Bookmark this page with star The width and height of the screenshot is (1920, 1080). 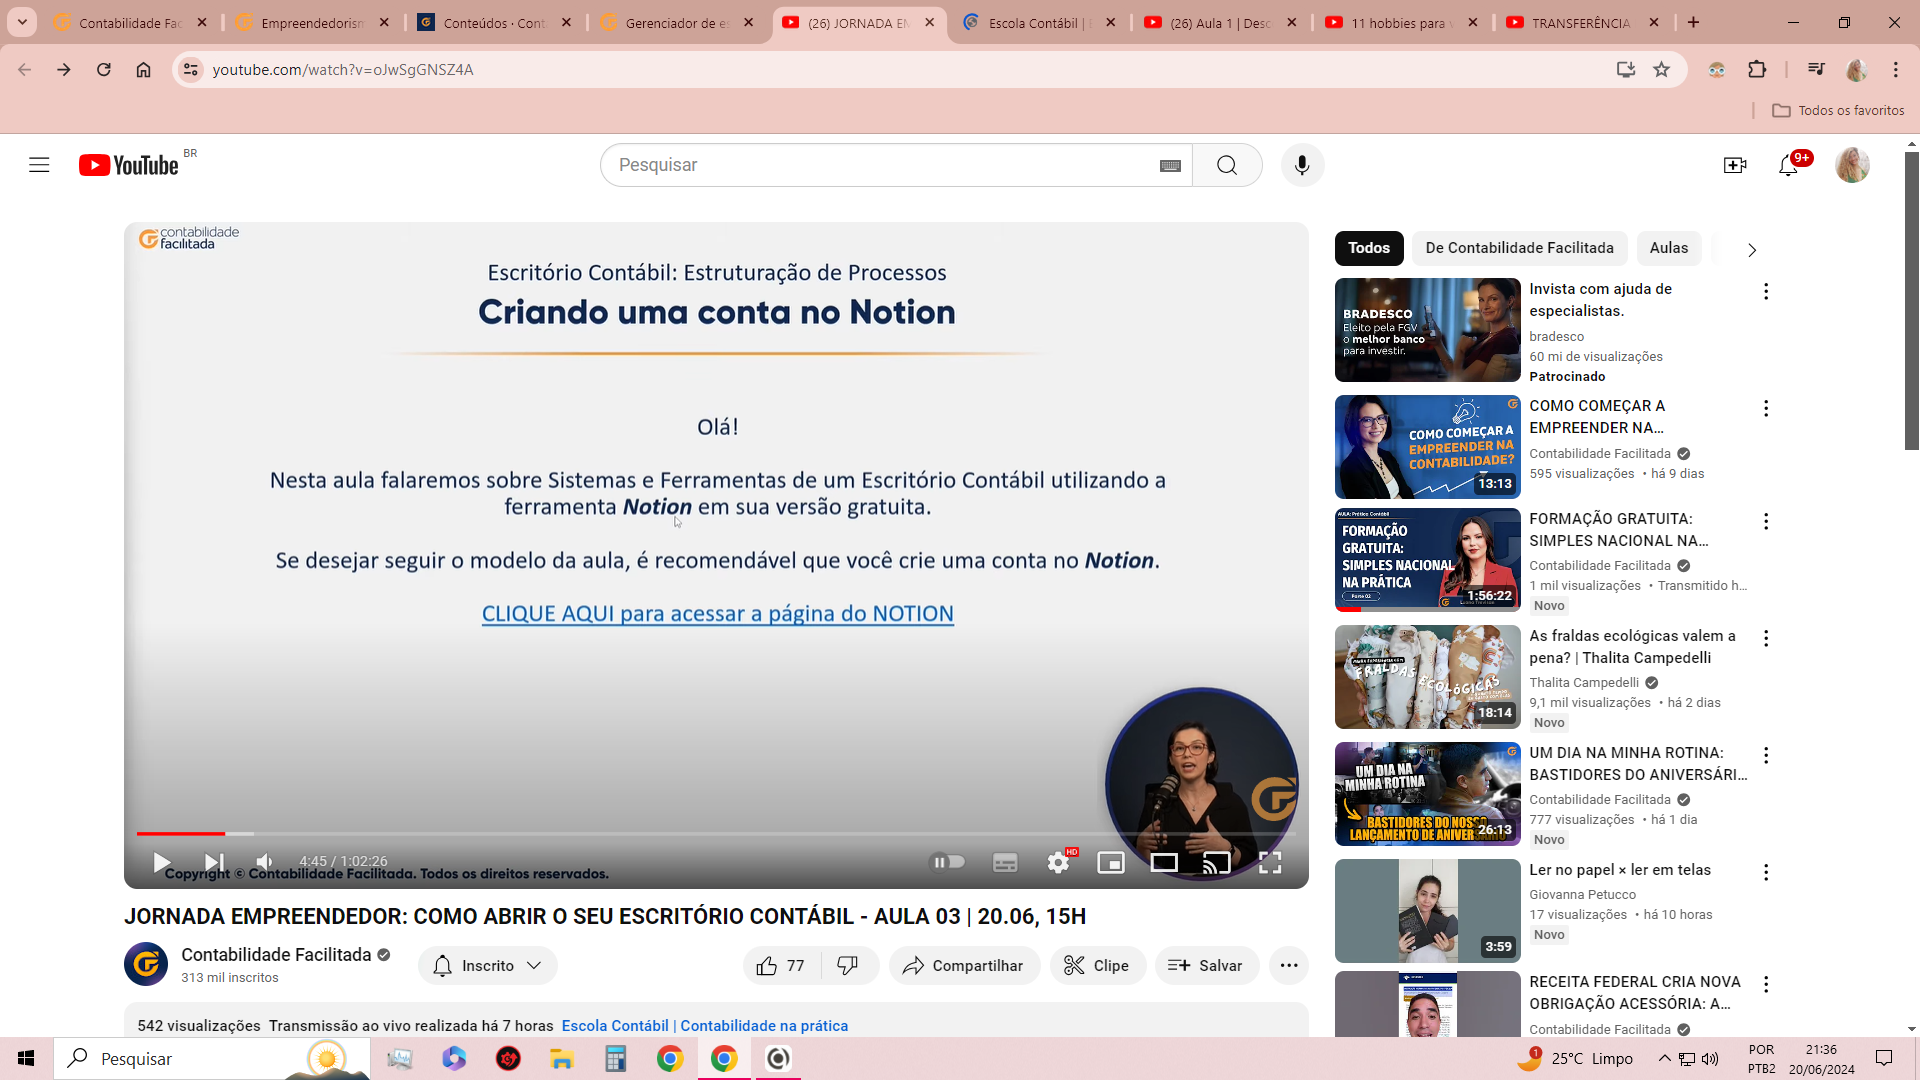1662,69
